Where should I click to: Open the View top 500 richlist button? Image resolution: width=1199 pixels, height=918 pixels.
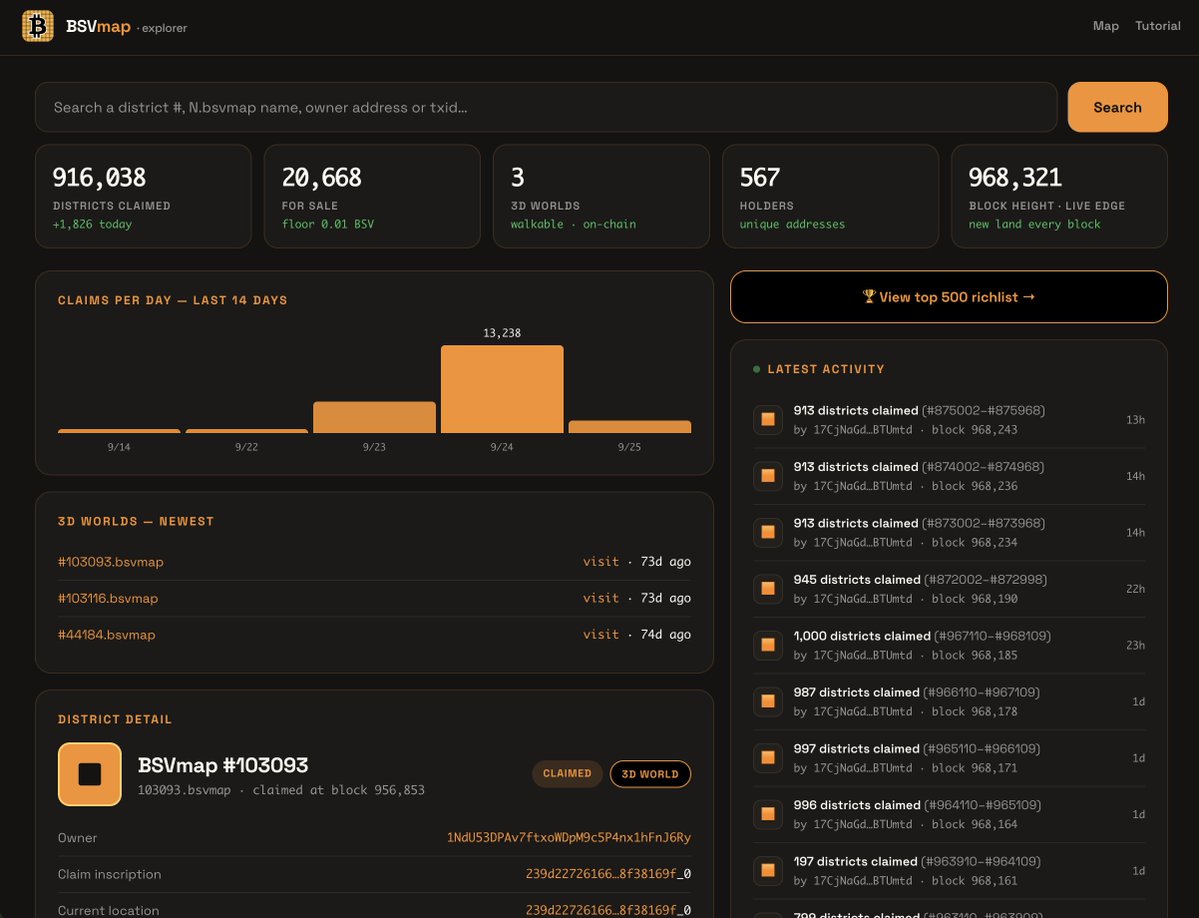(948, 297)
